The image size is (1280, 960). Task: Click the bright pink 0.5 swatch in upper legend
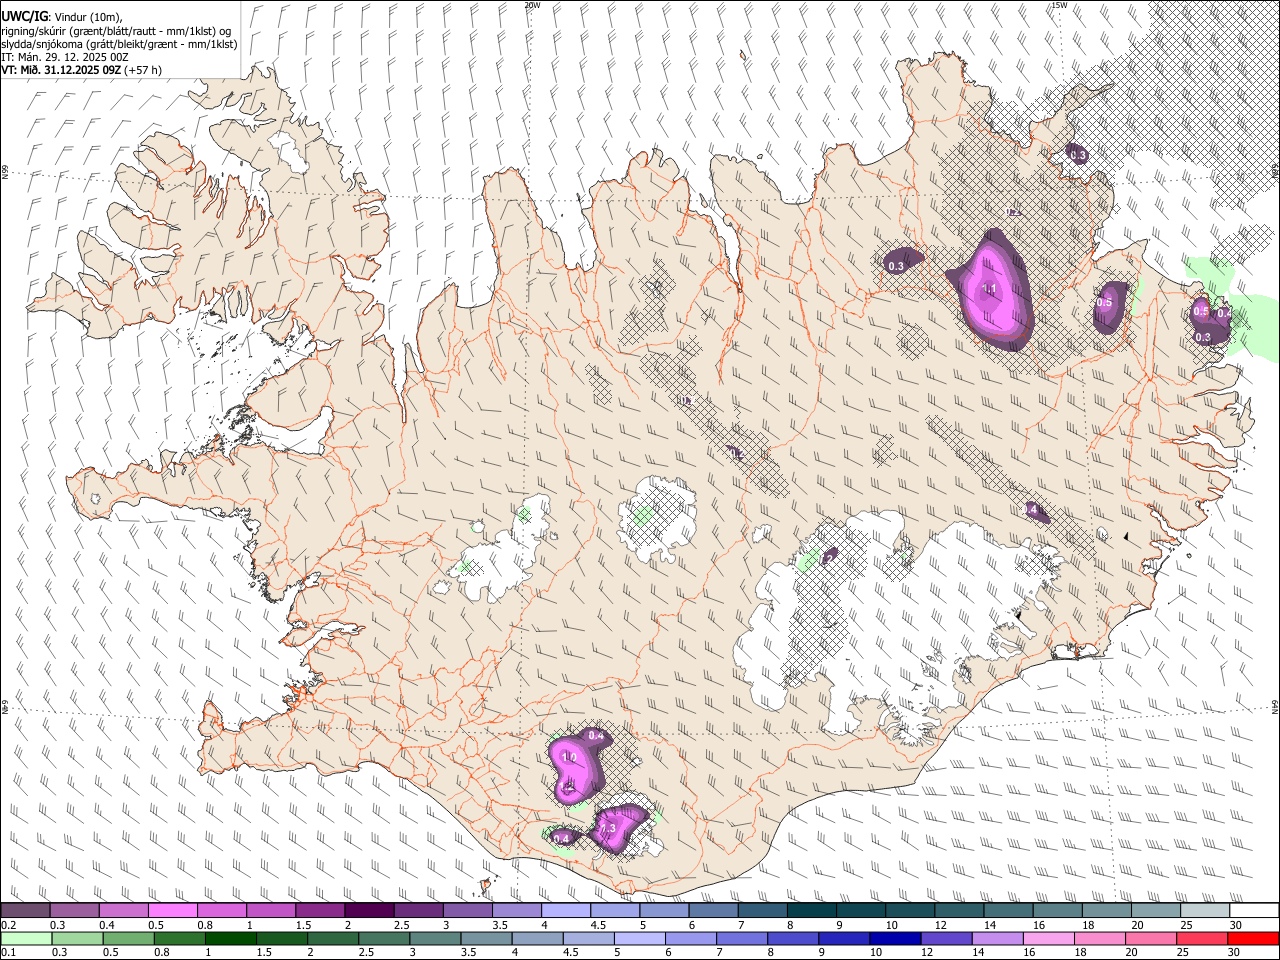172,911
